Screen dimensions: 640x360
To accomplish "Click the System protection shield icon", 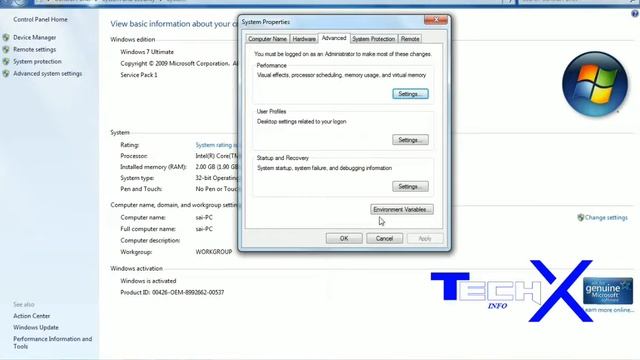I will coord(6,62).
